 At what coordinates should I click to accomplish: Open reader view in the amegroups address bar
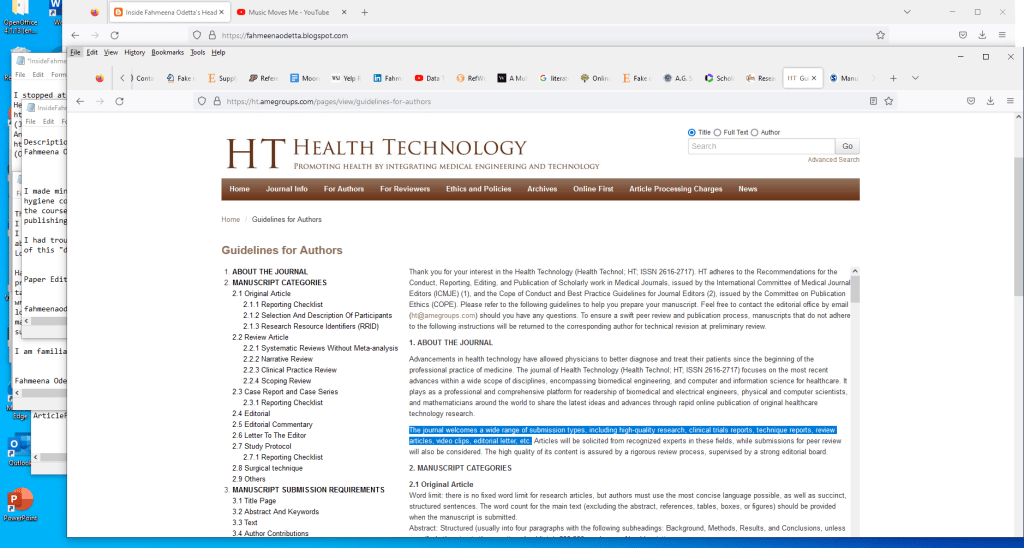pyautogui.click(x=873, y=101)
